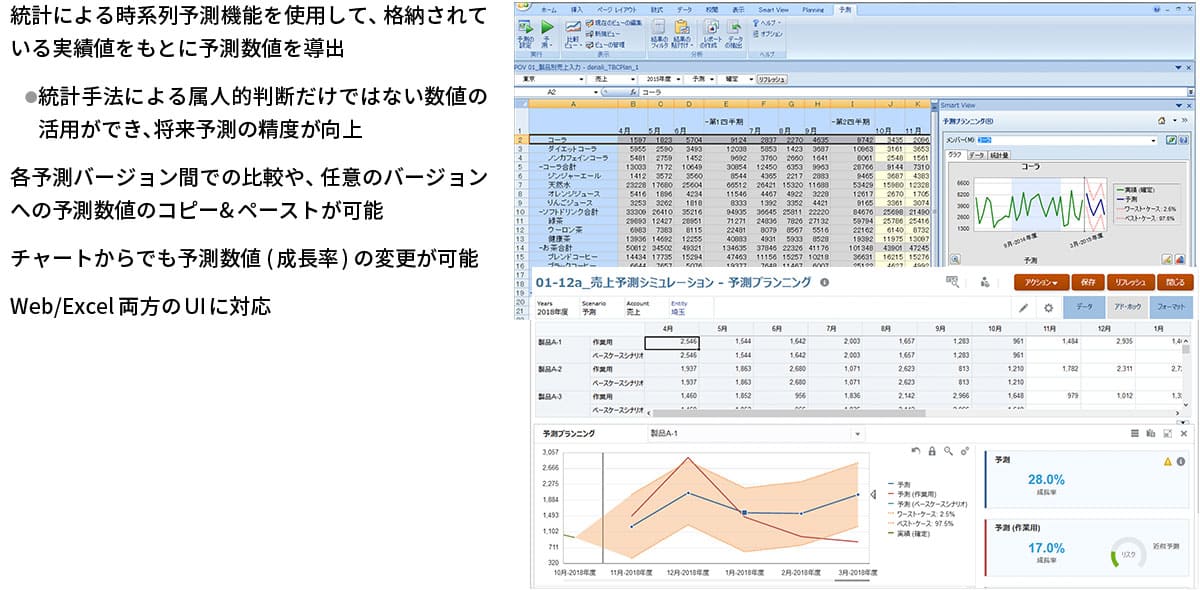Viewport: 1200px width, 590px height.
Task: Click the chart view icon in prediction panel header
Action: pos(1151,433)
